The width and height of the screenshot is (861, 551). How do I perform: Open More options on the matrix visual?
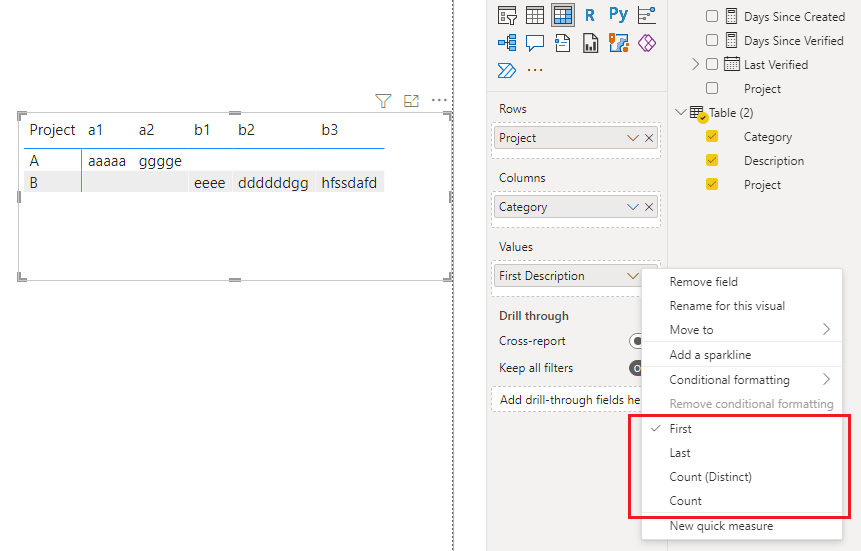[439, 100]
